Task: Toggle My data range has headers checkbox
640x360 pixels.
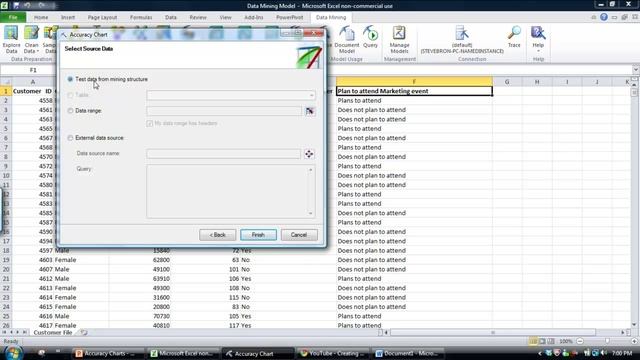Action: (149, 123)
